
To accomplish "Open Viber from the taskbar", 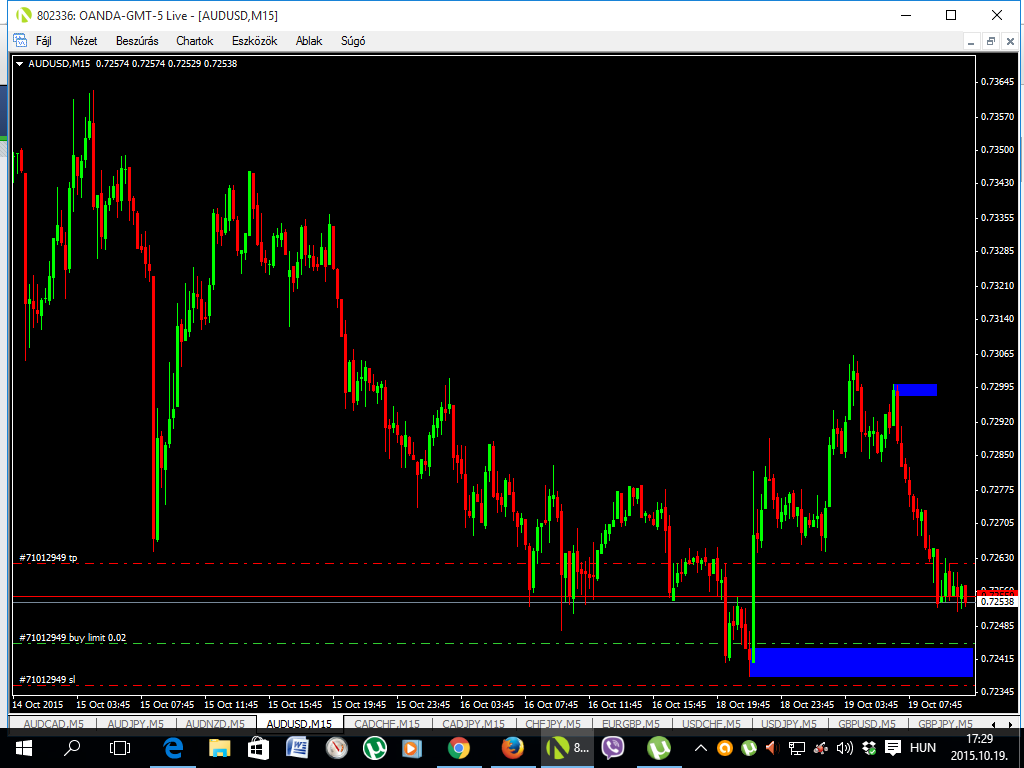I will pos(613,747).
